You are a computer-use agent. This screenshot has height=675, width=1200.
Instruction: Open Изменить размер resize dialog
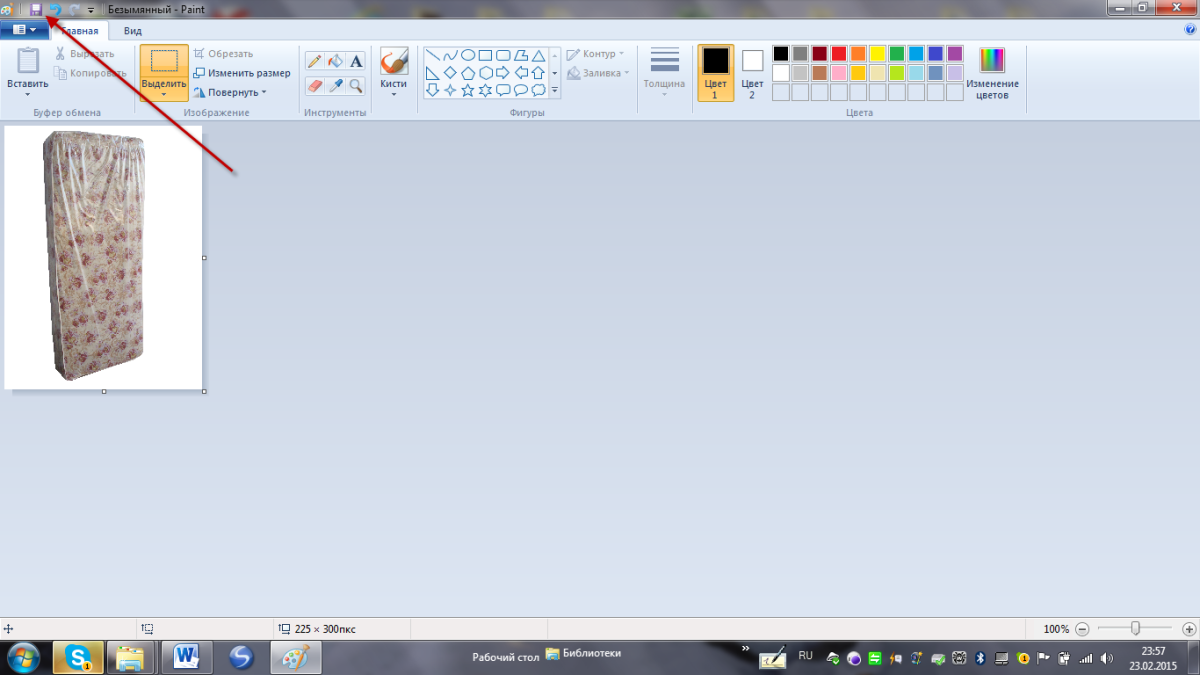(242, 73)
